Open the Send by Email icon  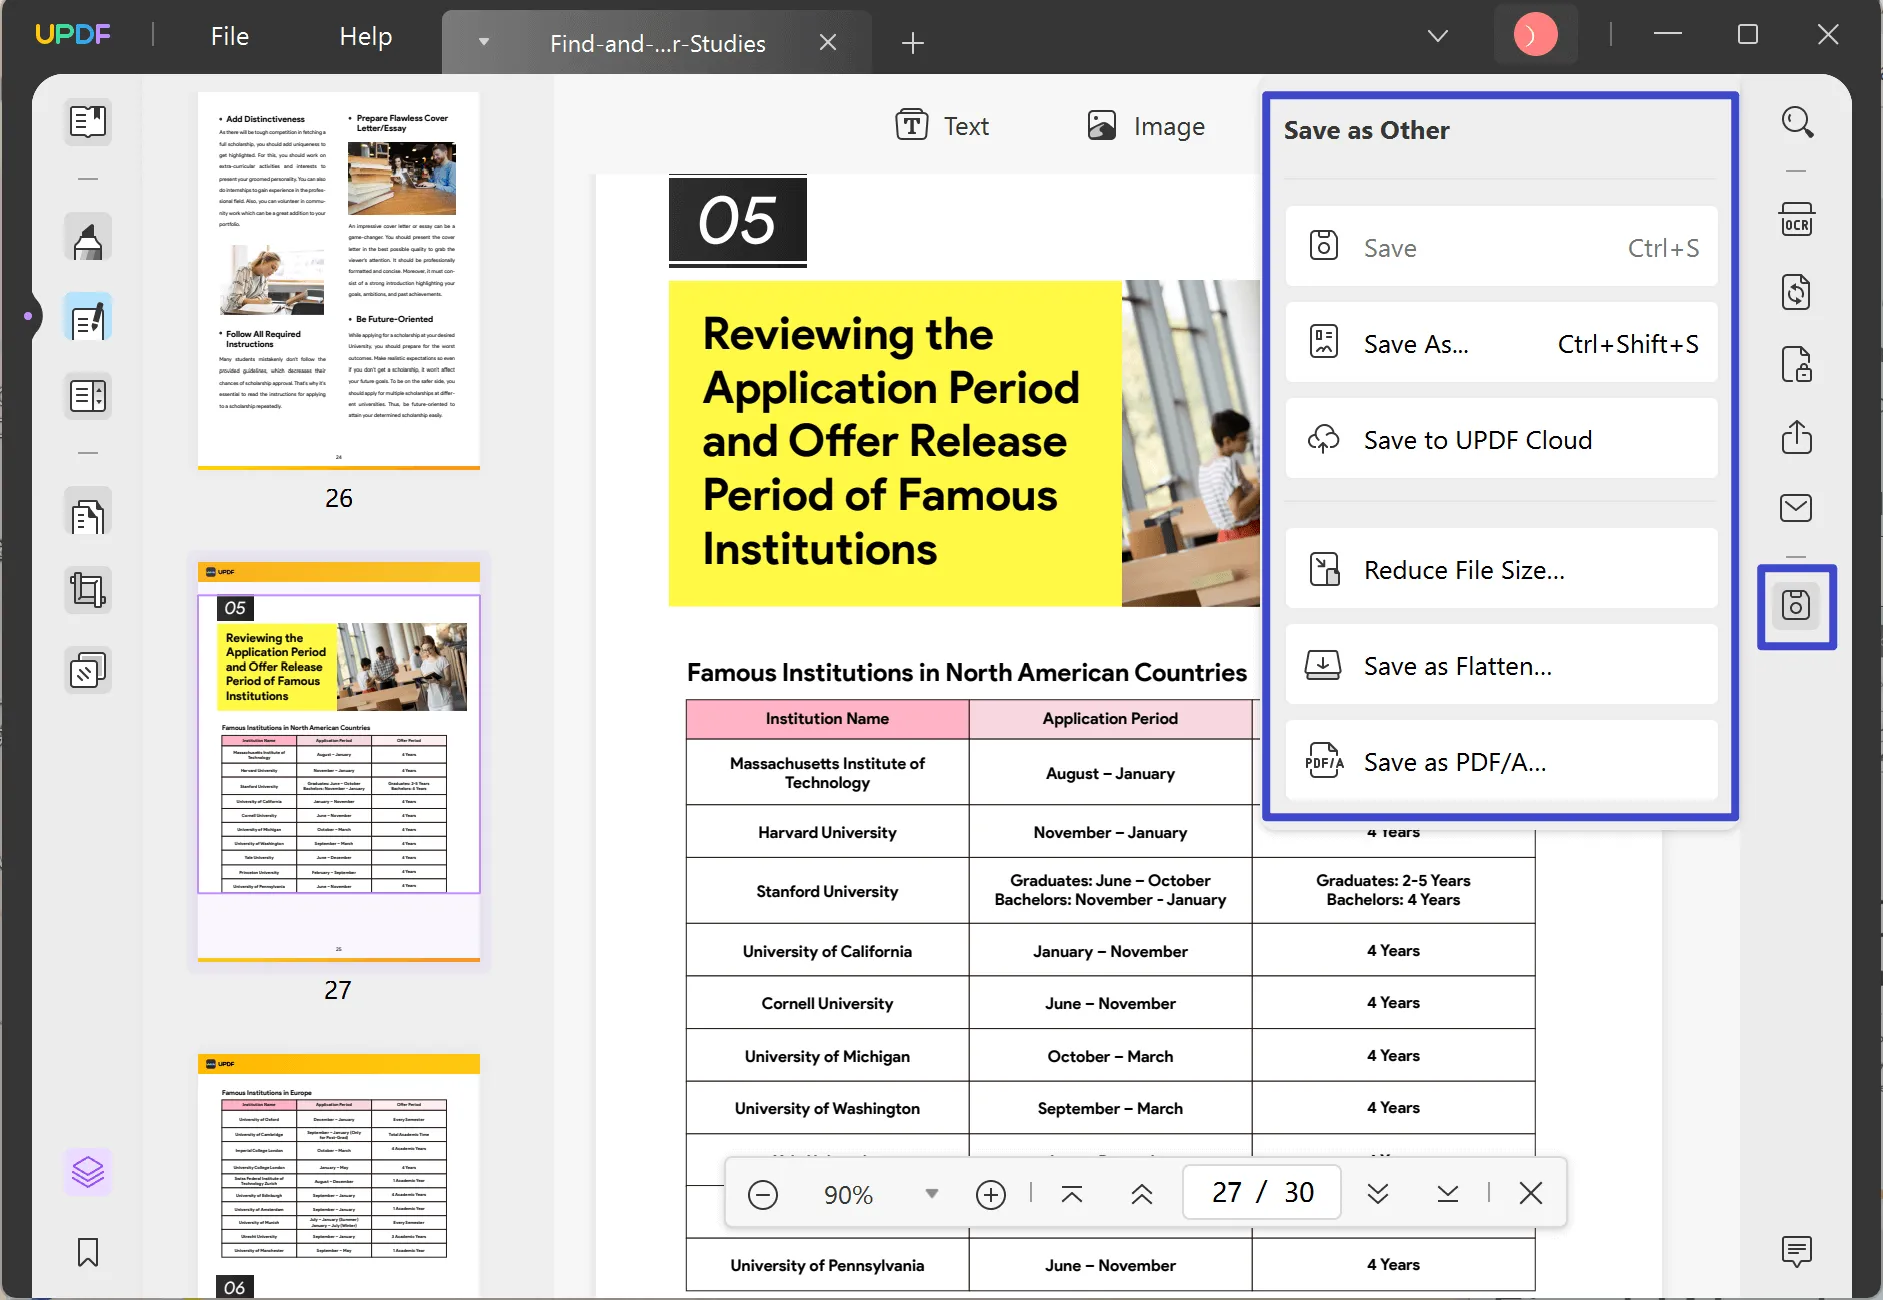tap(1796, 508)
